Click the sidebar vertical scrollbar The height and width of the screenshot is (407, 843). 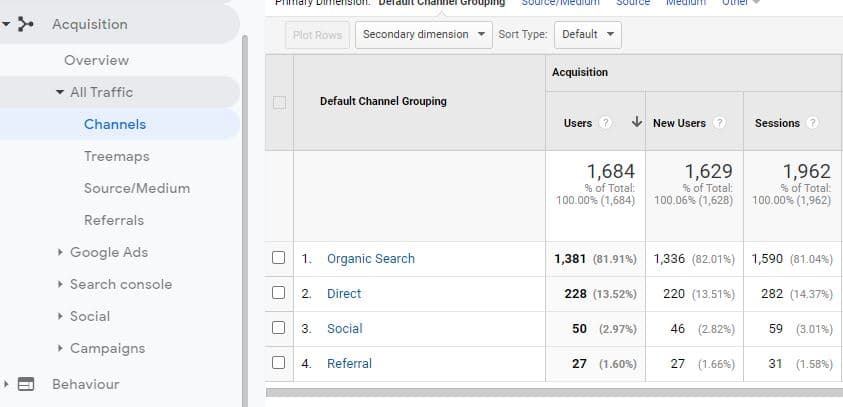point(245,220)
